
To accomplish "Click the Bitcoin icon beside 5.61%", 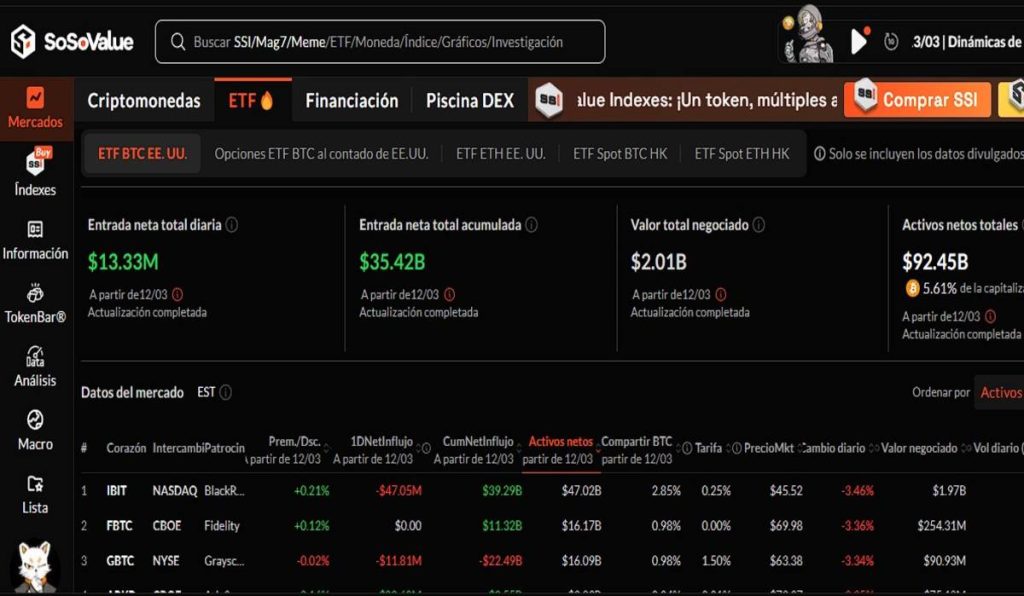I will click(912, 289).
